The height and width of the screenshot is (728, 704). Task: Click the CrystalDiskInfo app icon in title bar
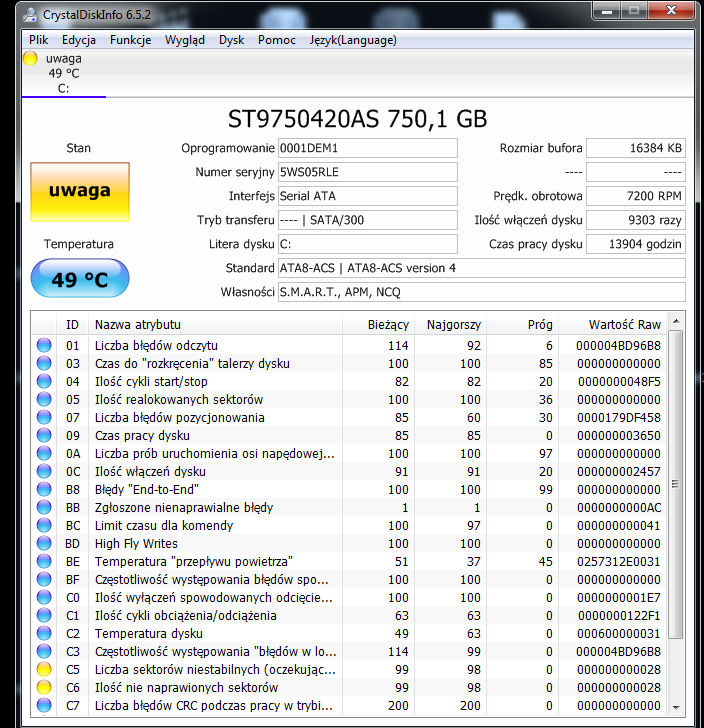click(x=30, y=15)
